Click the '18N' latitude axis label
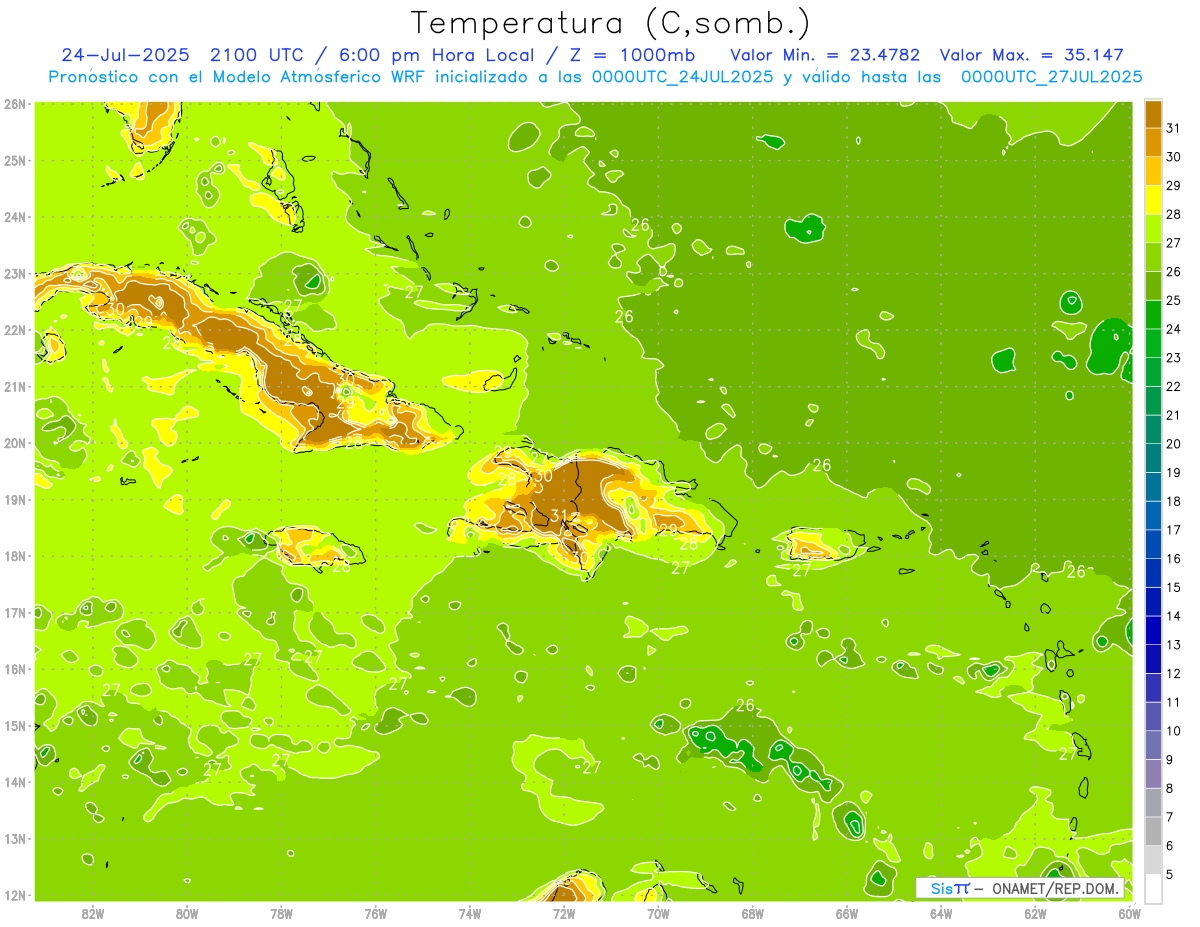1200x927 pixels. (15, 555)
